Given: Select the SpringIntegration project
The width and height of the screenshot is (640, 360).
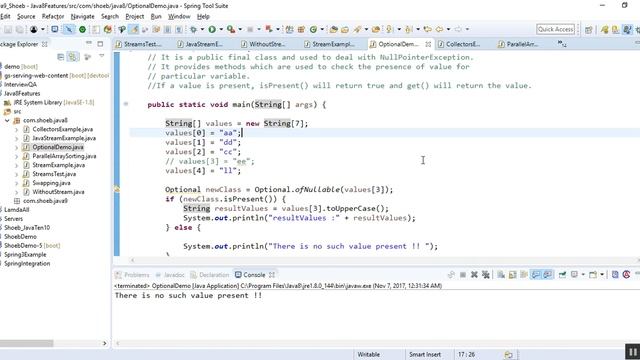Looking at the screenshot, I should point(27,264).
